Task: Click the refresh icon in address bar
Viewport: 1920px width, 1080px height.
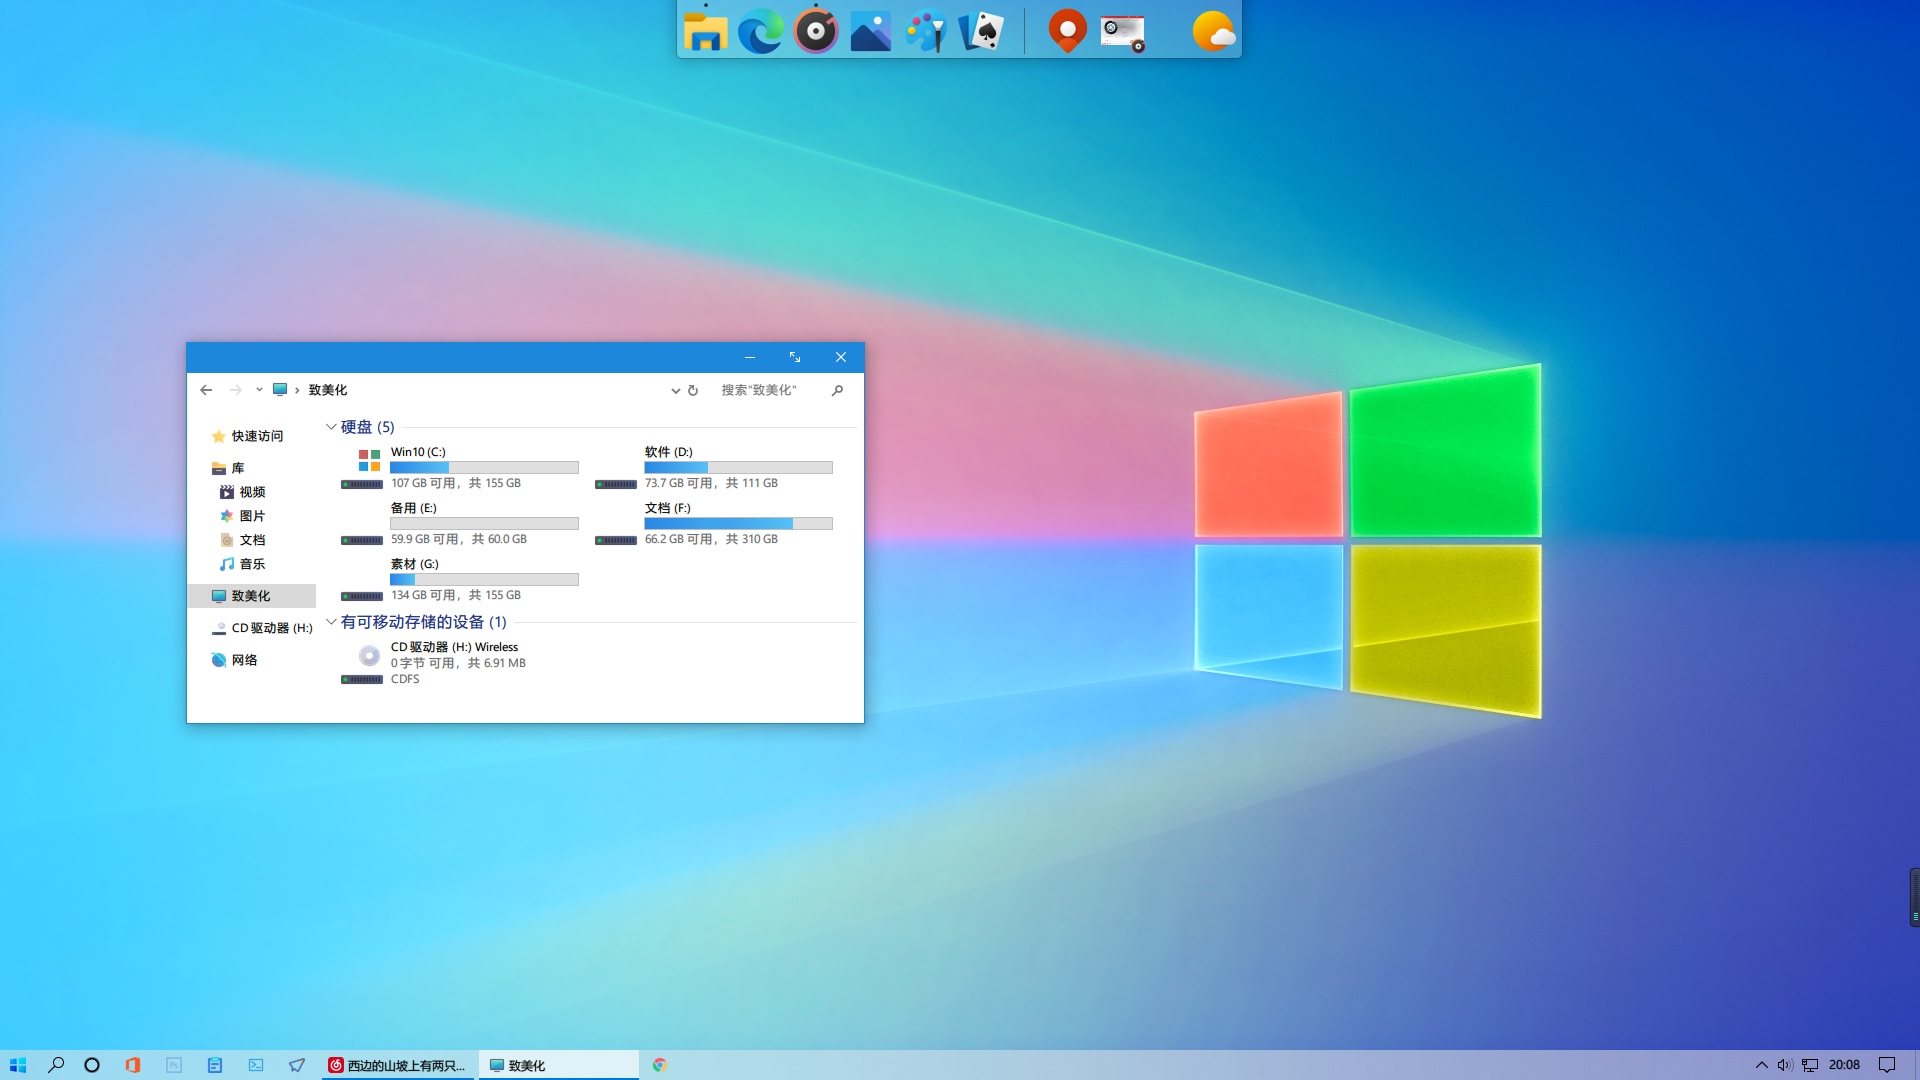Action: coord(693,390)
